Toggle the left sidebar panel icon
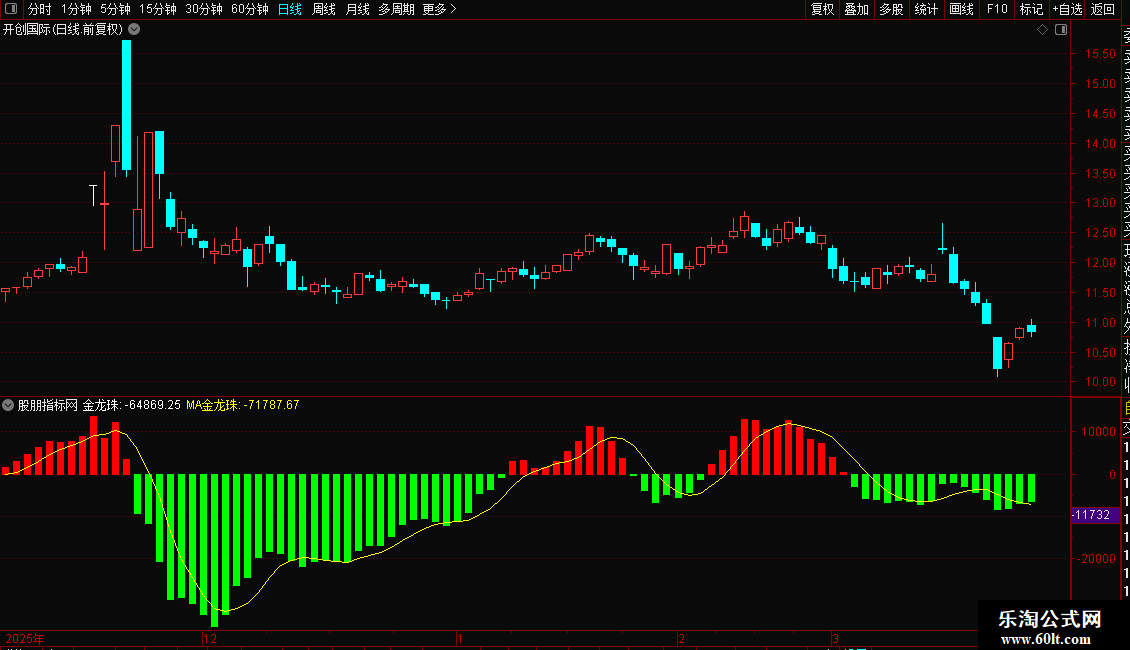Screen dimensions: 1130x650 click(11, 9)
